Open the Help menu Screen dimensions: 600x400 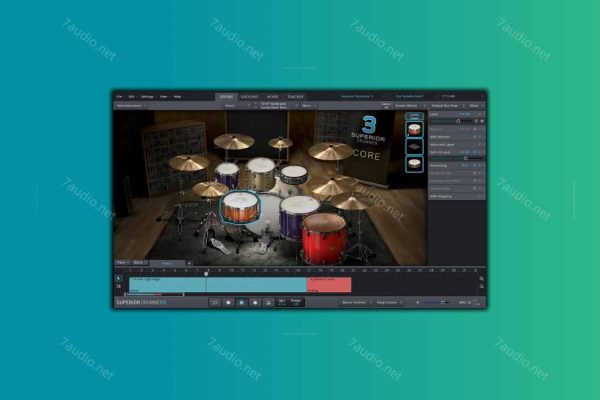[x=178, y=97]
